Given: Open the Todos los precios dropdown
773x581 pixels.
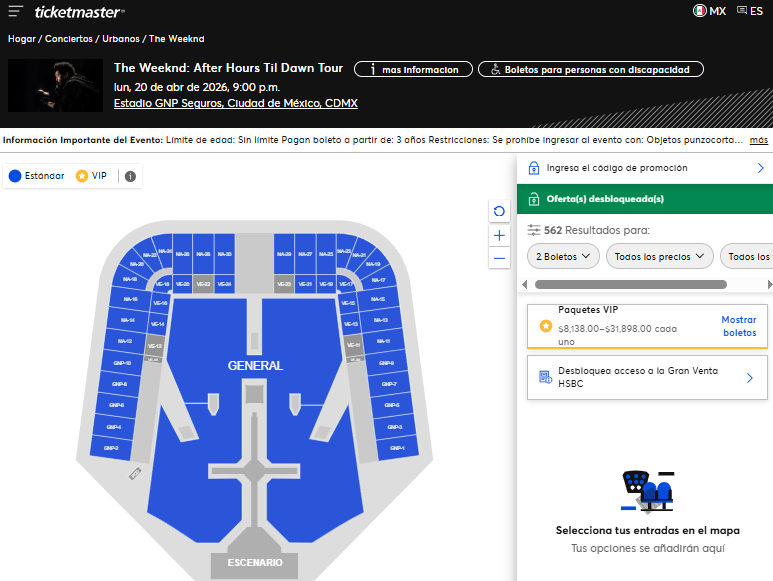Looking at the screenshot, I should point(660,256).
